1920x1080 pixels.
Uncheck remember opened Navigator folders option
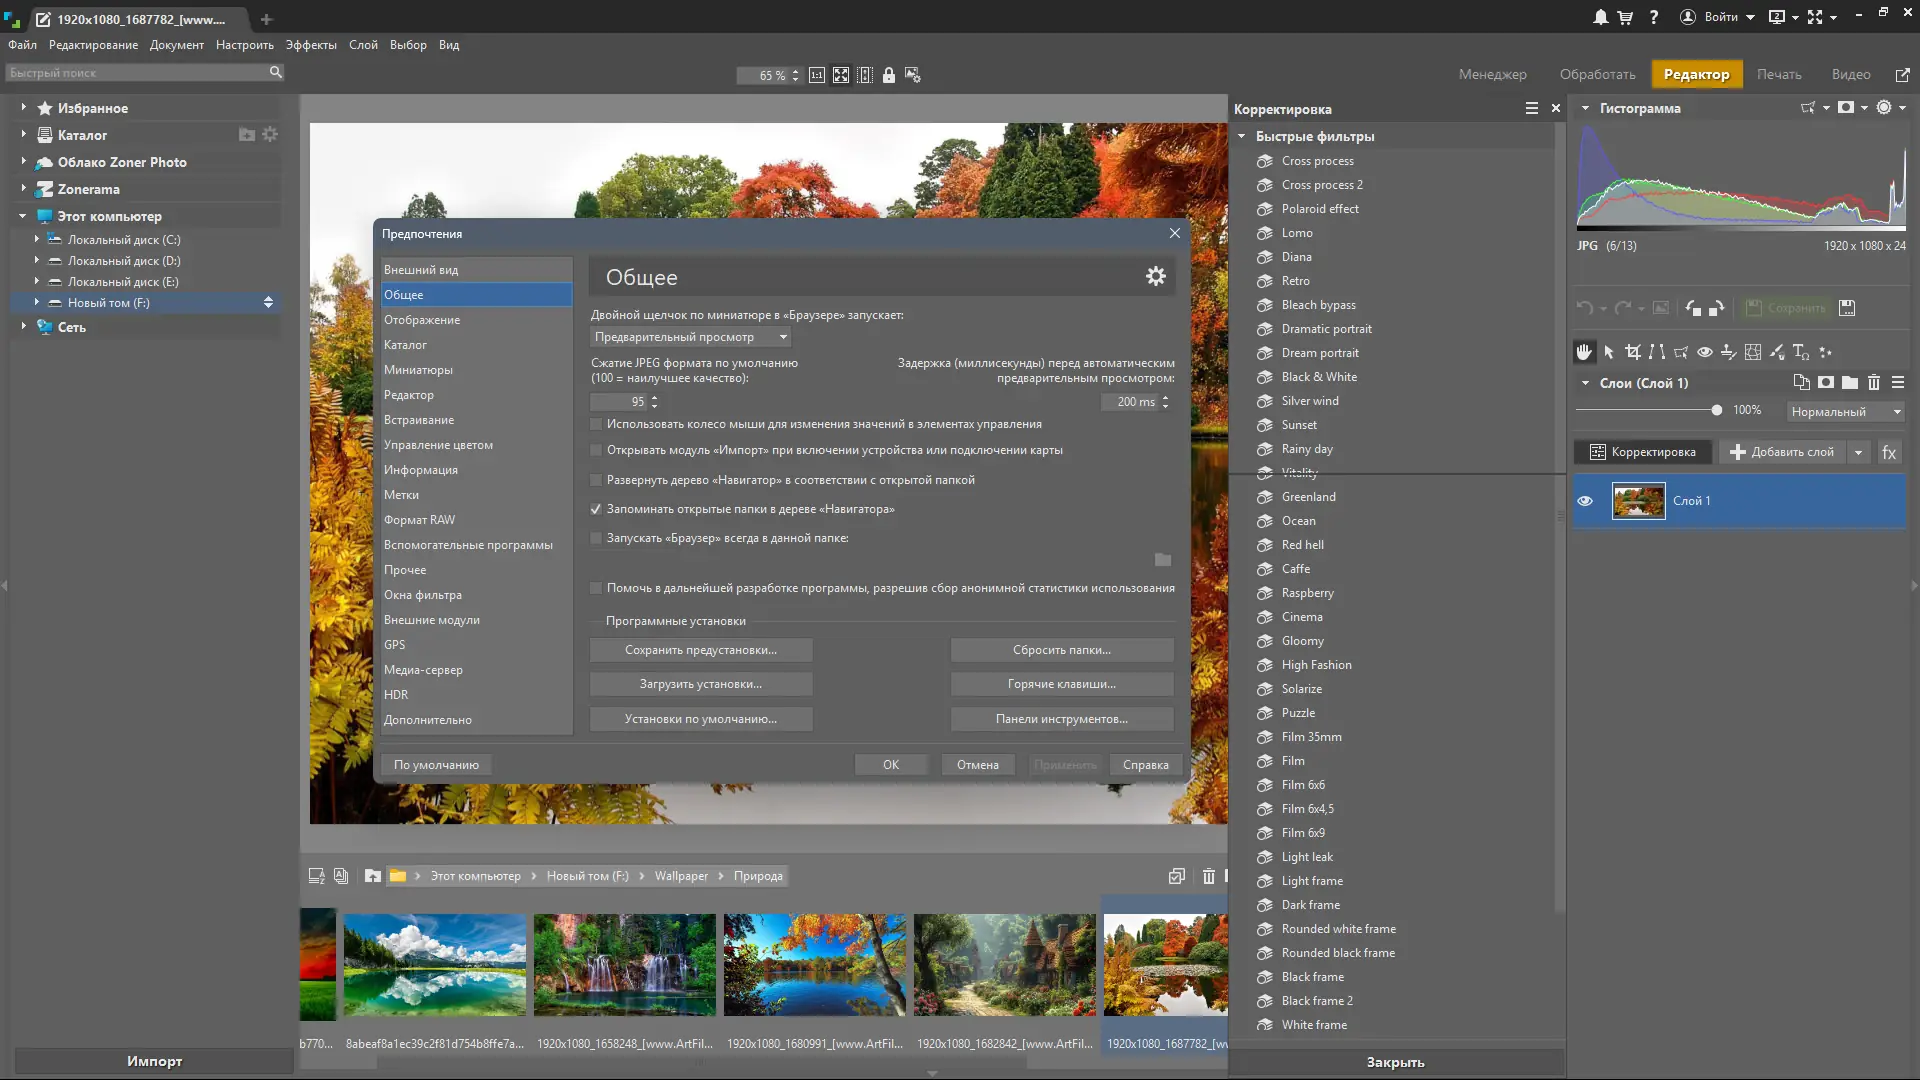click(x=597, y=509)
